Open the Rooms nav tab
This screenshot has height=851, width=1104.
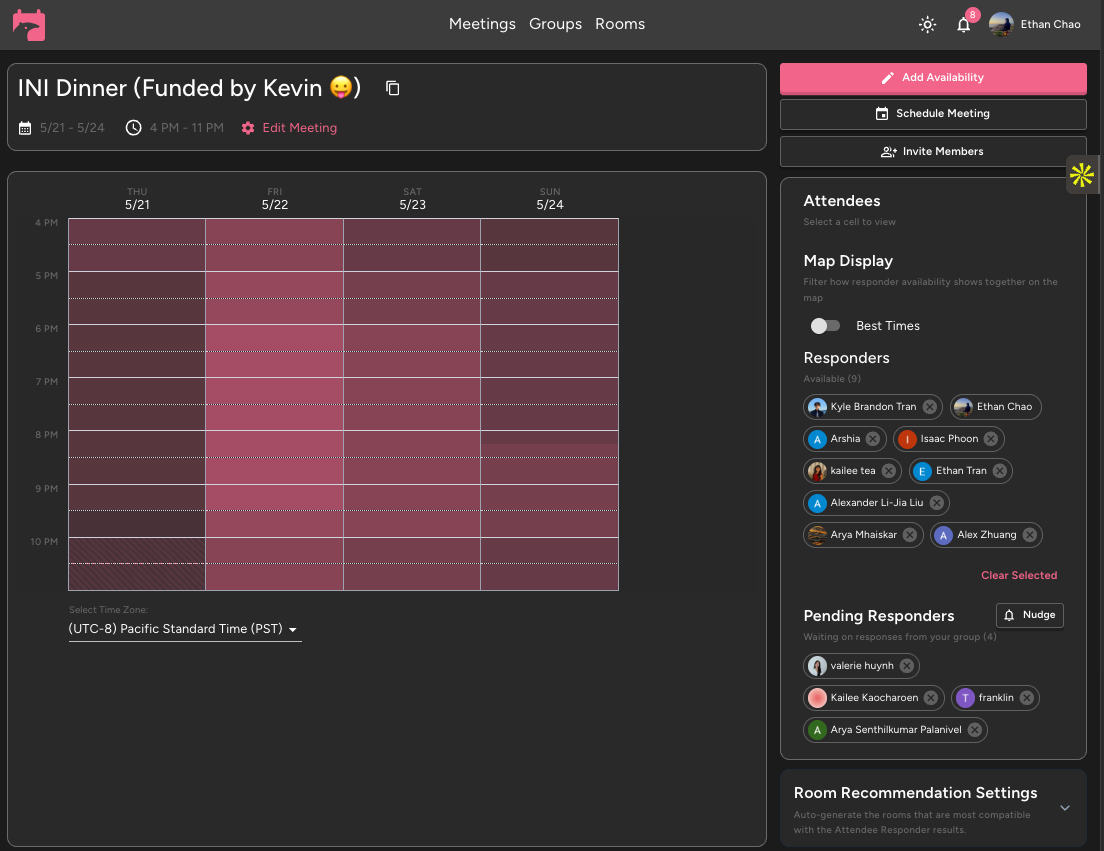[620, 24]
